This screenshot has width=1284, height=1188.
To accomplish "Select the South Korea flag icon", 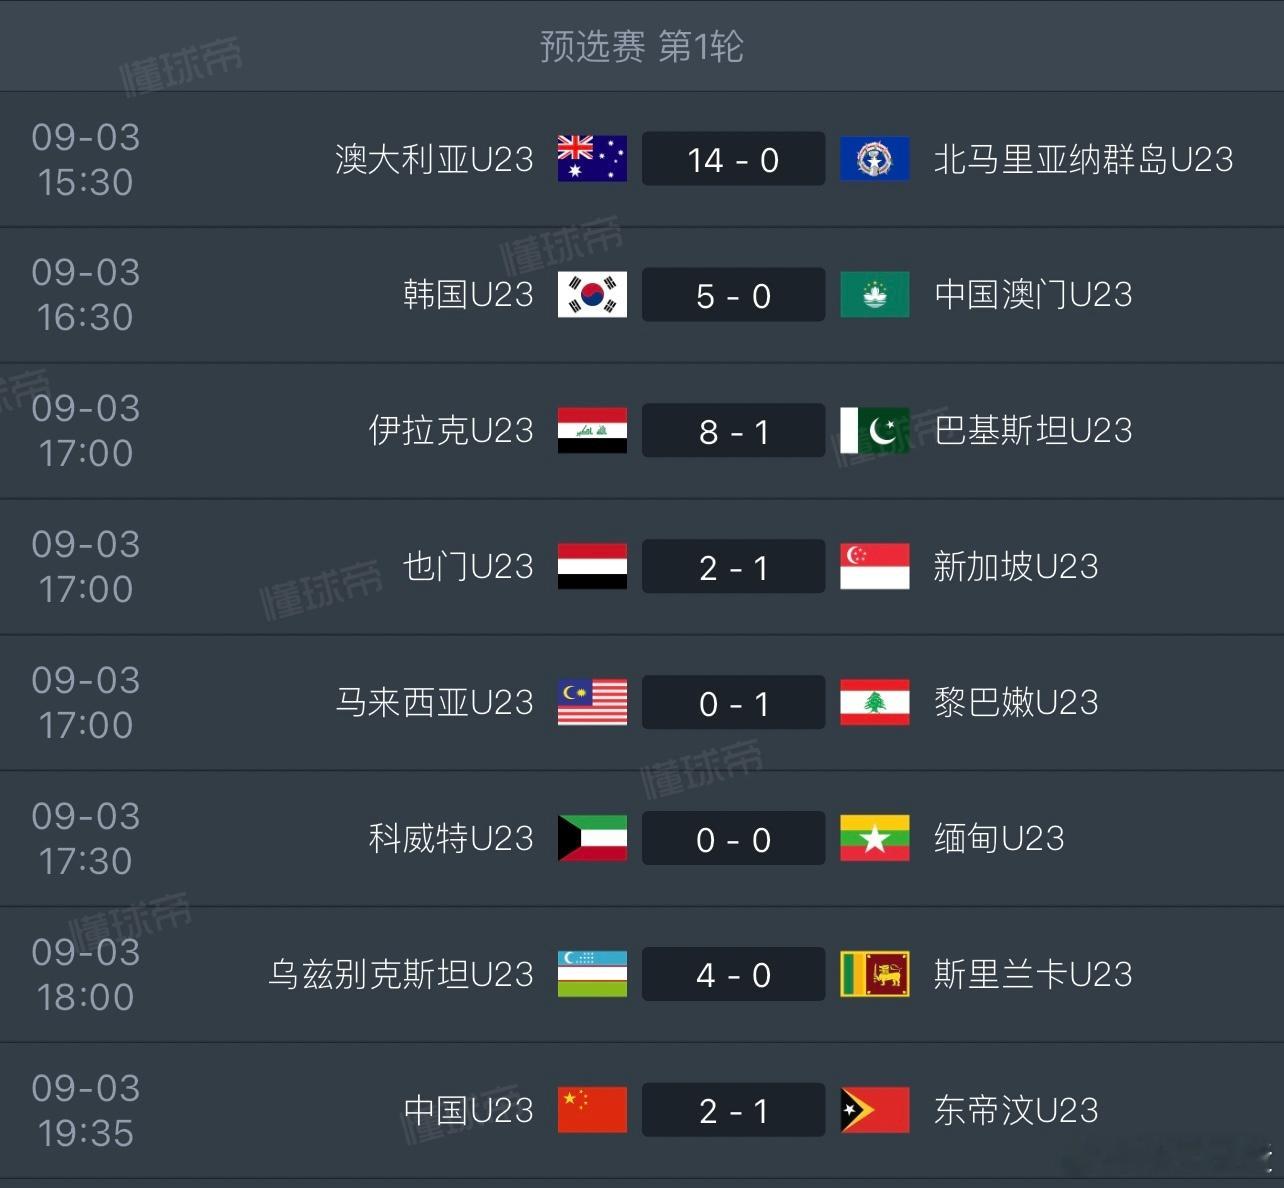I will [x=592, y=295].
